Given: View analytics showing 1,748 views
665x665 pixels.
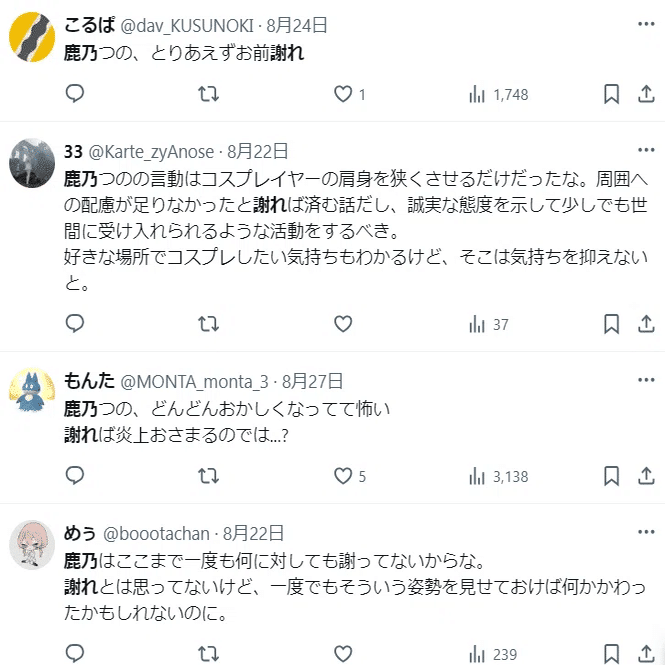Looking at the screenshot, I should click(x=498, y=94).
